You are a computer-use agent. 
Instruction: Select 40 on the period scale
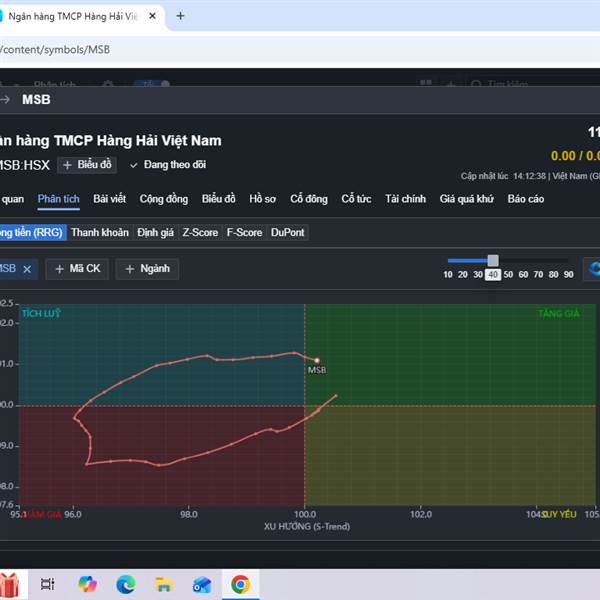[x=493, y=274]
